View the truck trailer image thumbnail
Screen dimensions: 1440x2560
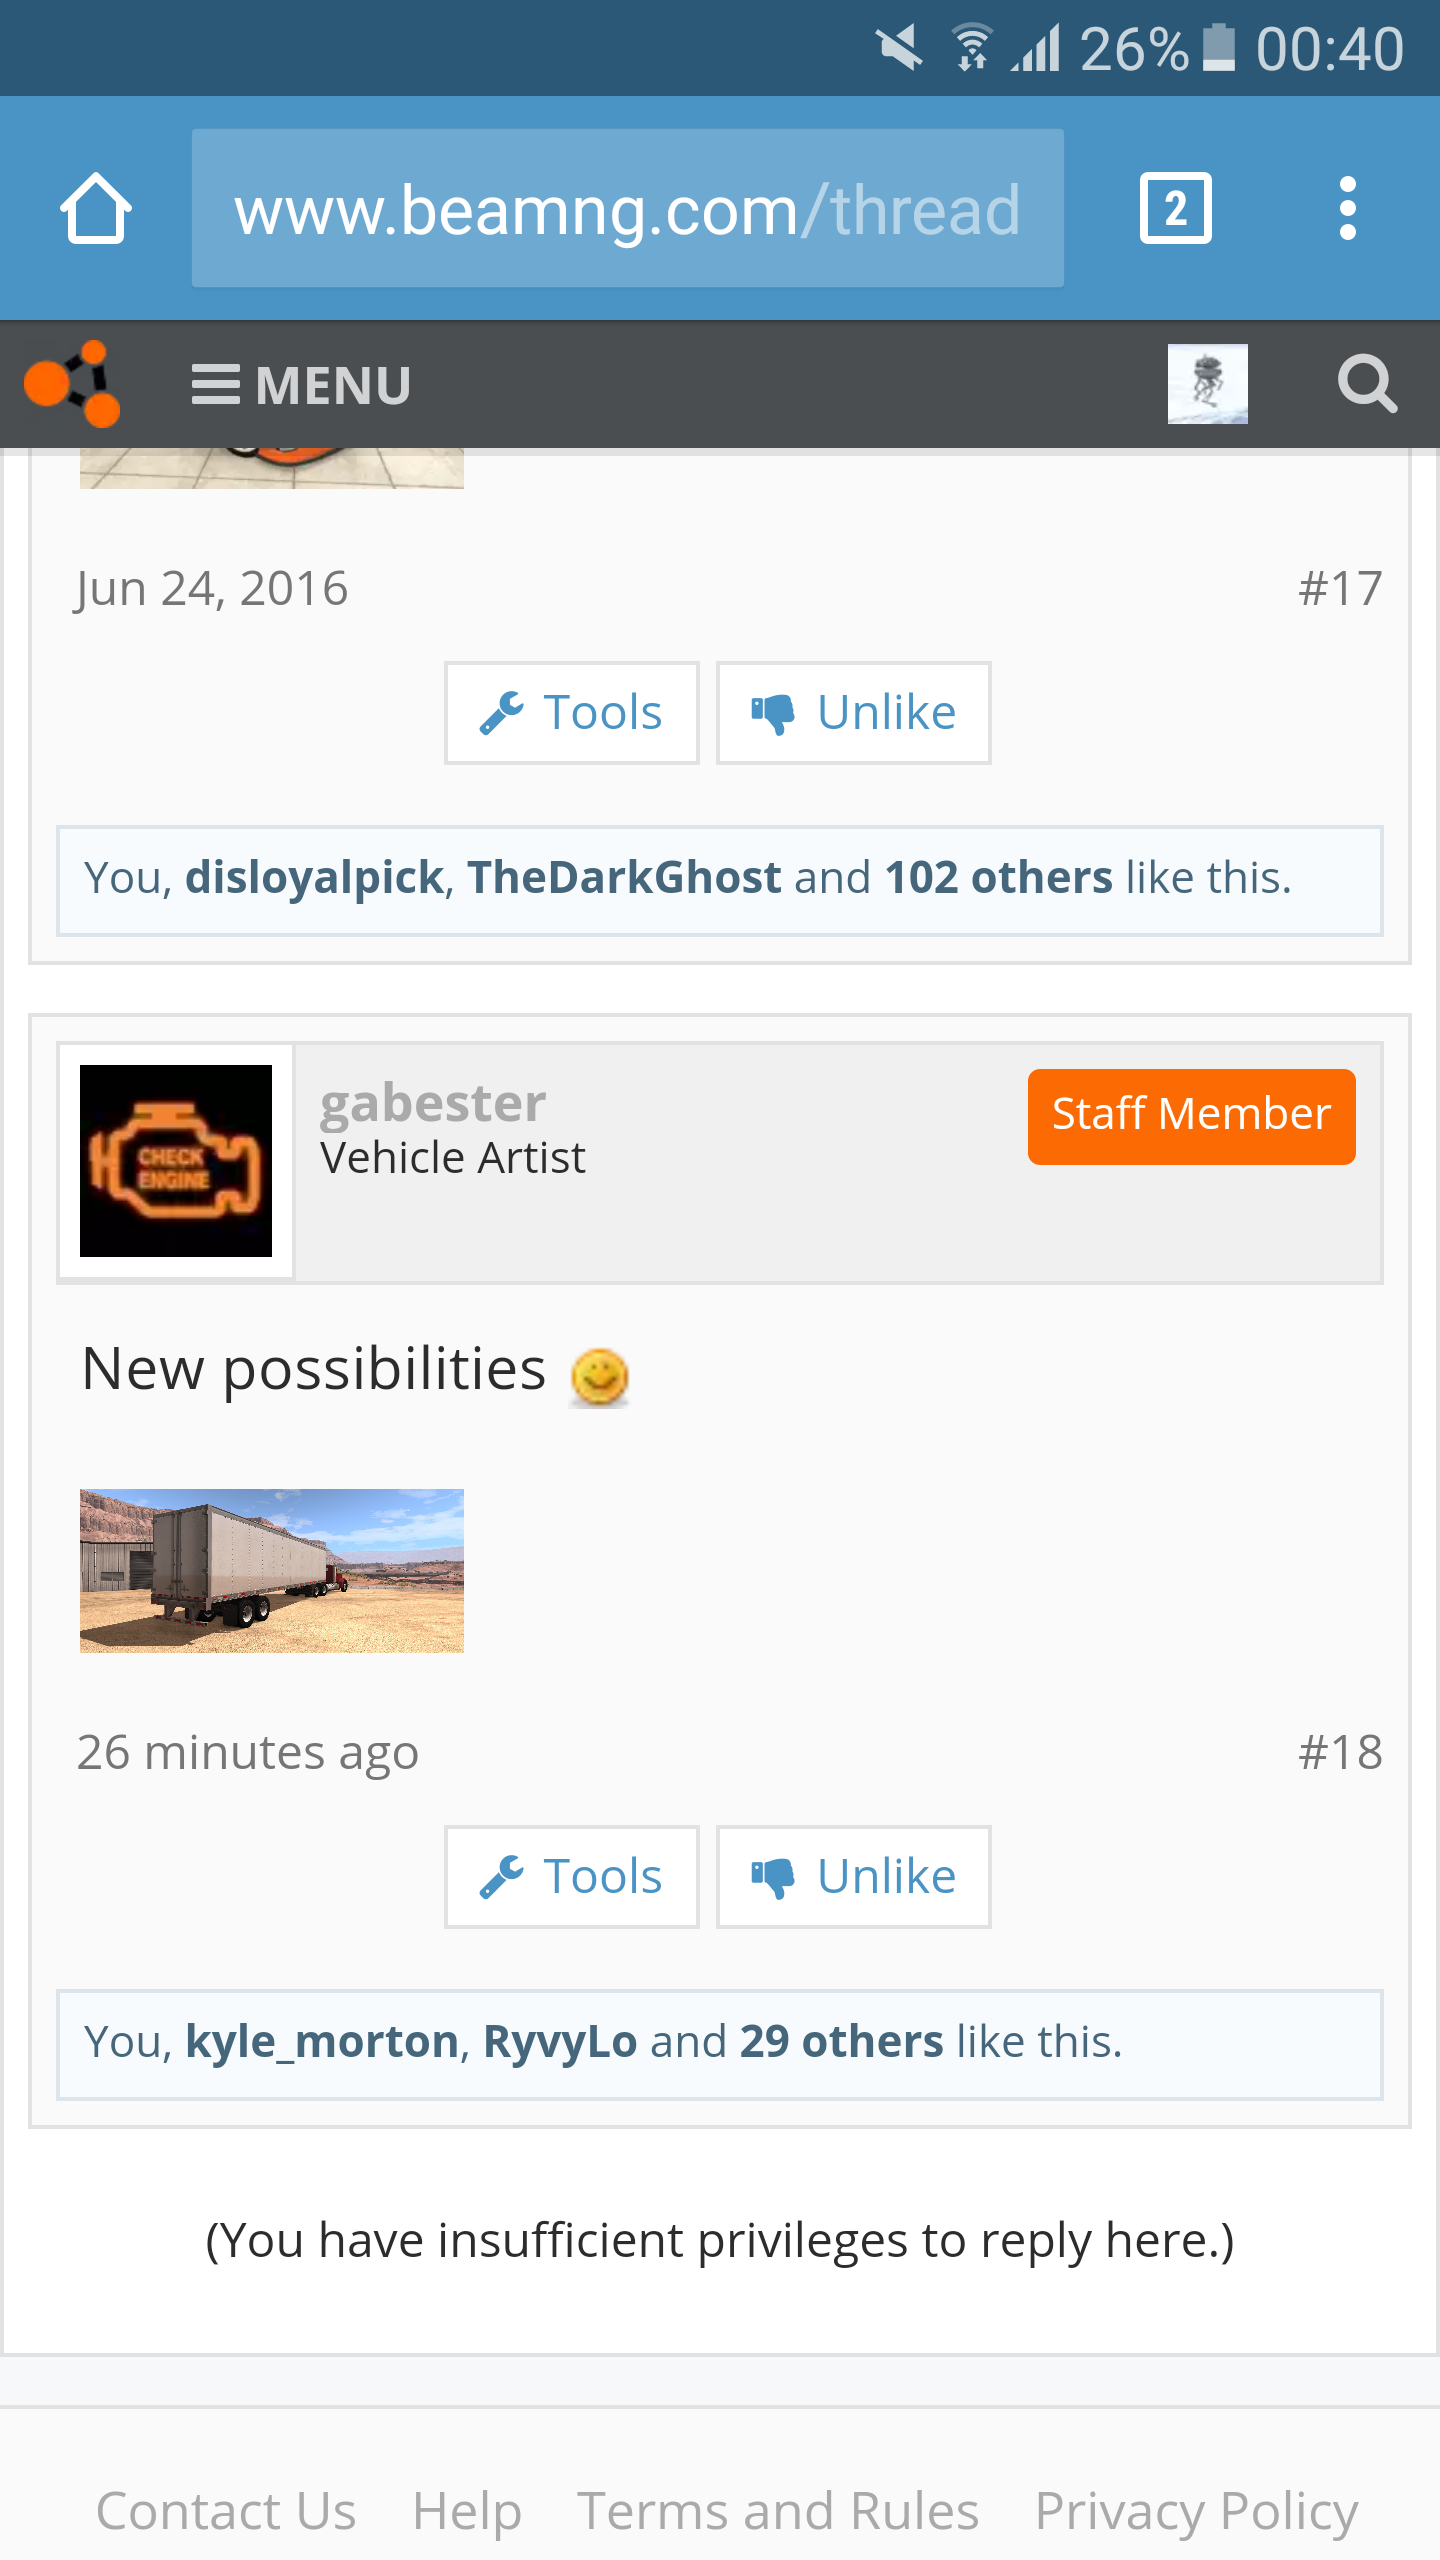[x=272, y=1571]
